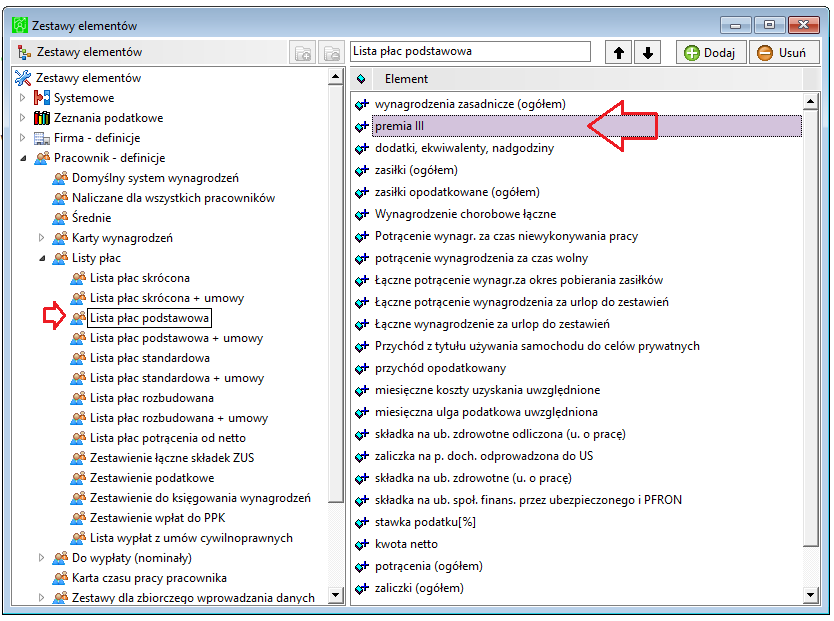This screenshot has height=621, width=834.
Task: Select the Średnie tree item
Action: coord(91,218)
